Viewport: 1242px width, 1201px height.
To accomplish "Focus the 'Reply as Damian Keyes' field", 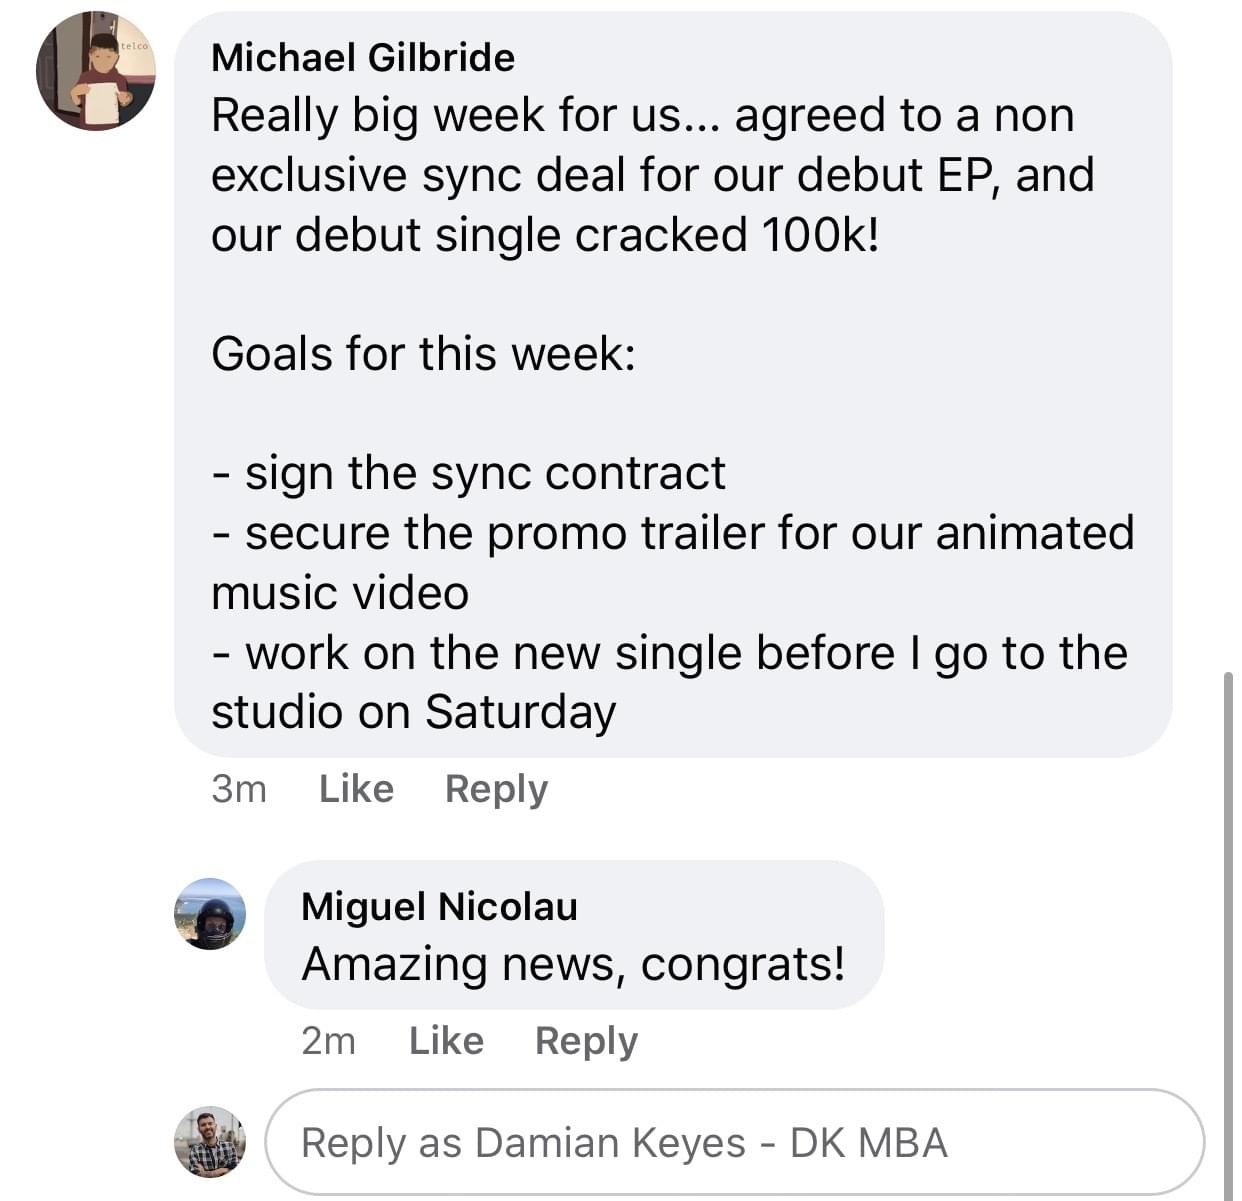I will [x=735, y=1142].
